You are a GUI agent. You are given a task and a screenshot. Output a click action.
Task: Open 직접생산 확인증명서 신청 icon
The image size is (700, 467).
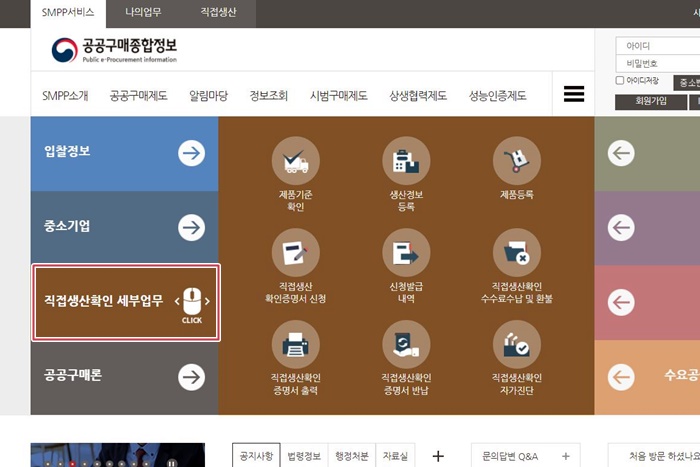point(296,253)
